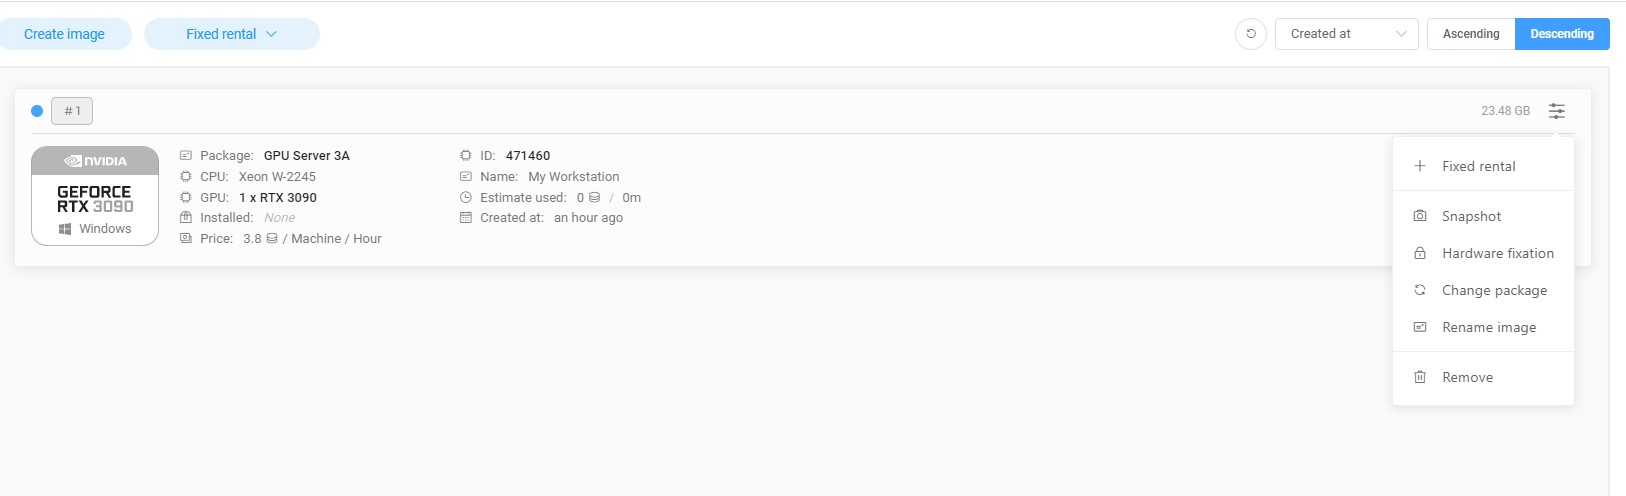Click the Rename image icon

[1420, 327]
